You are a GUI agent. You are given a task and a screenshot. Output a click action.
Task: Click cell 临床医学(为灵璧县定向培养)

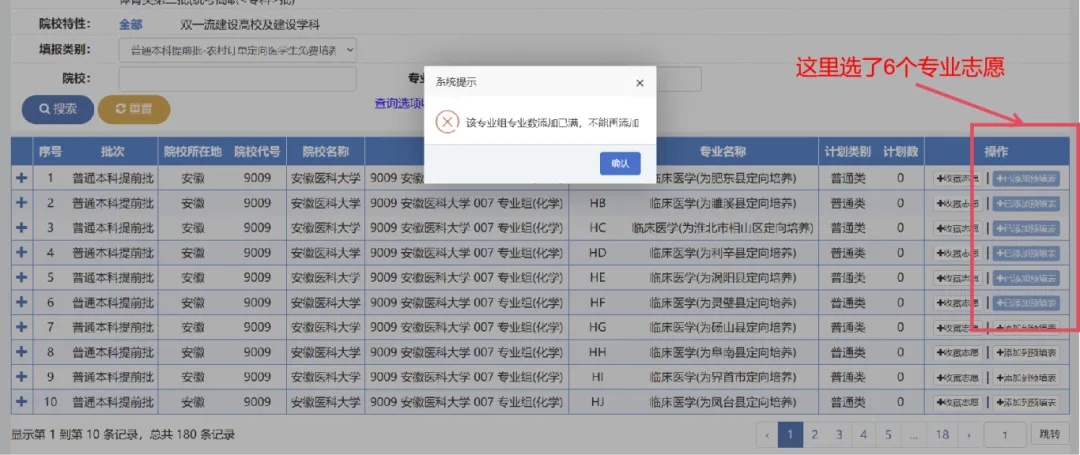[723, 303]
